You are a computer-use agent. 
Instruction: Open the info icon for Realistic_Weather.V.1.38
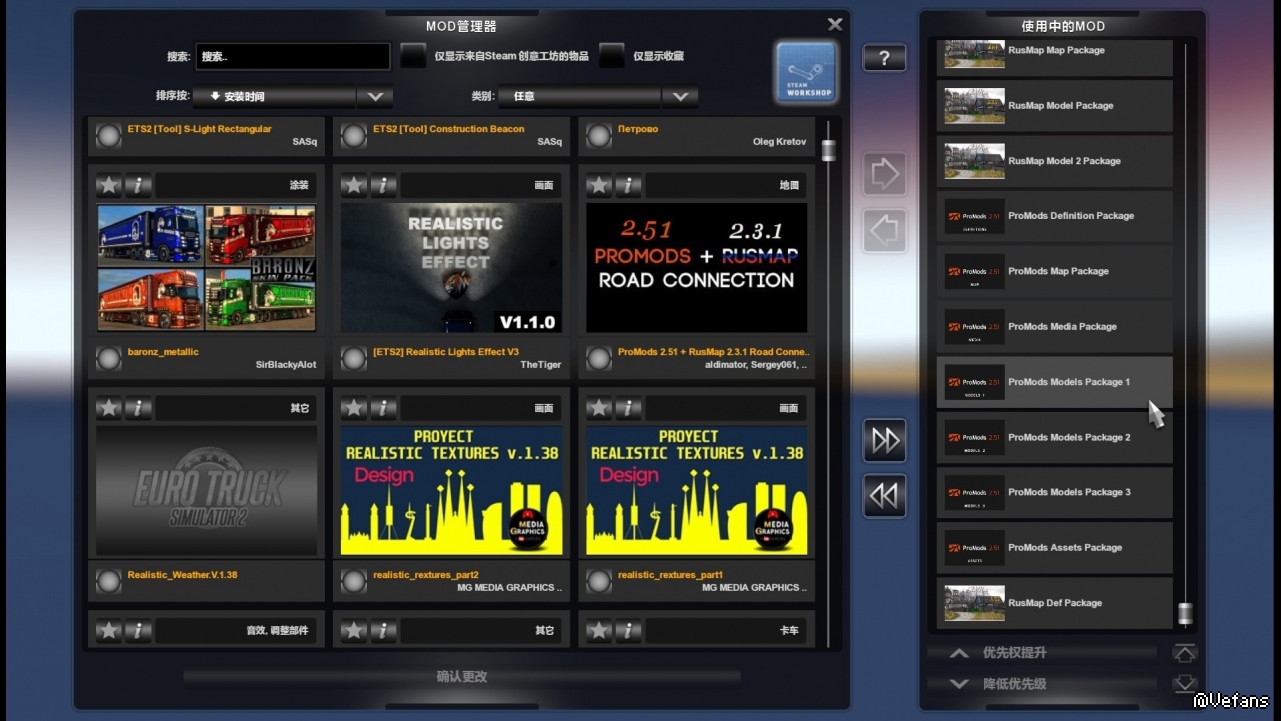(x=138, y=408)
